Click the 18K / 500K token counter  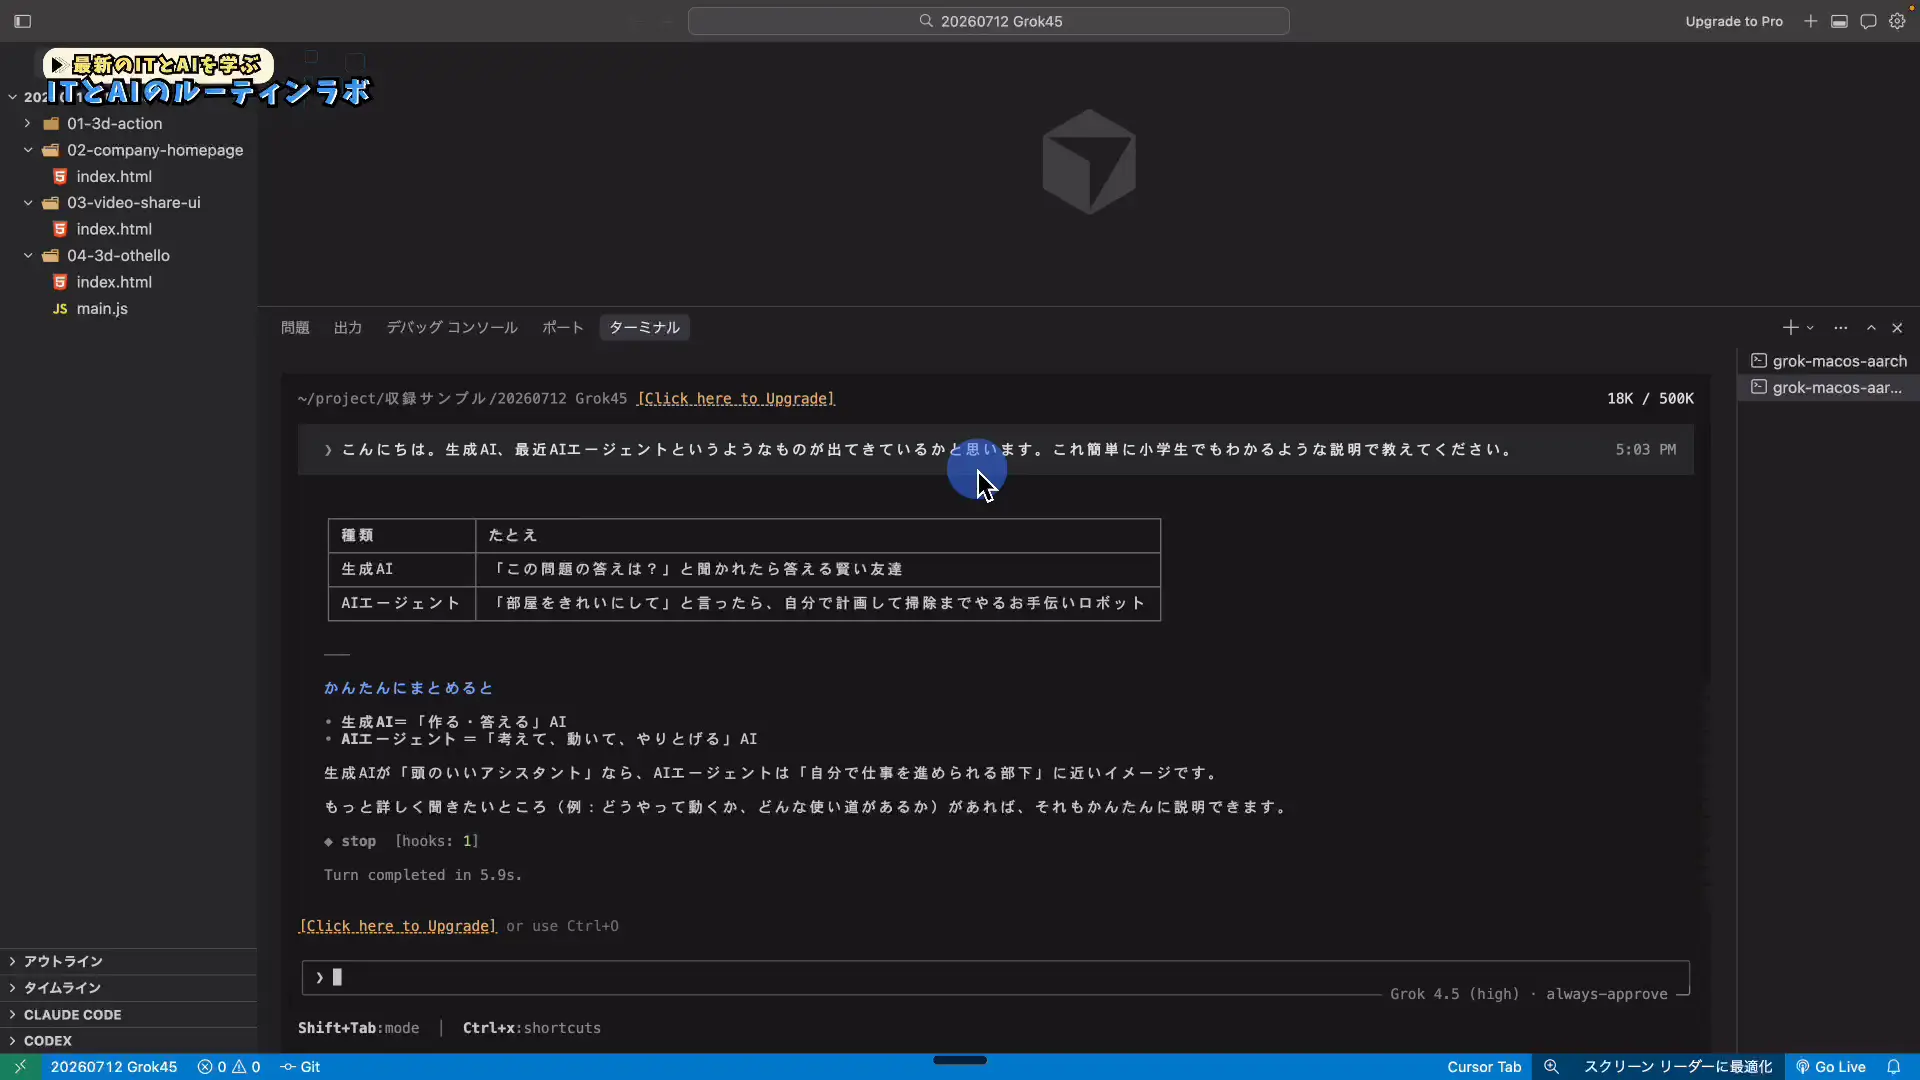coord(1650,399)
